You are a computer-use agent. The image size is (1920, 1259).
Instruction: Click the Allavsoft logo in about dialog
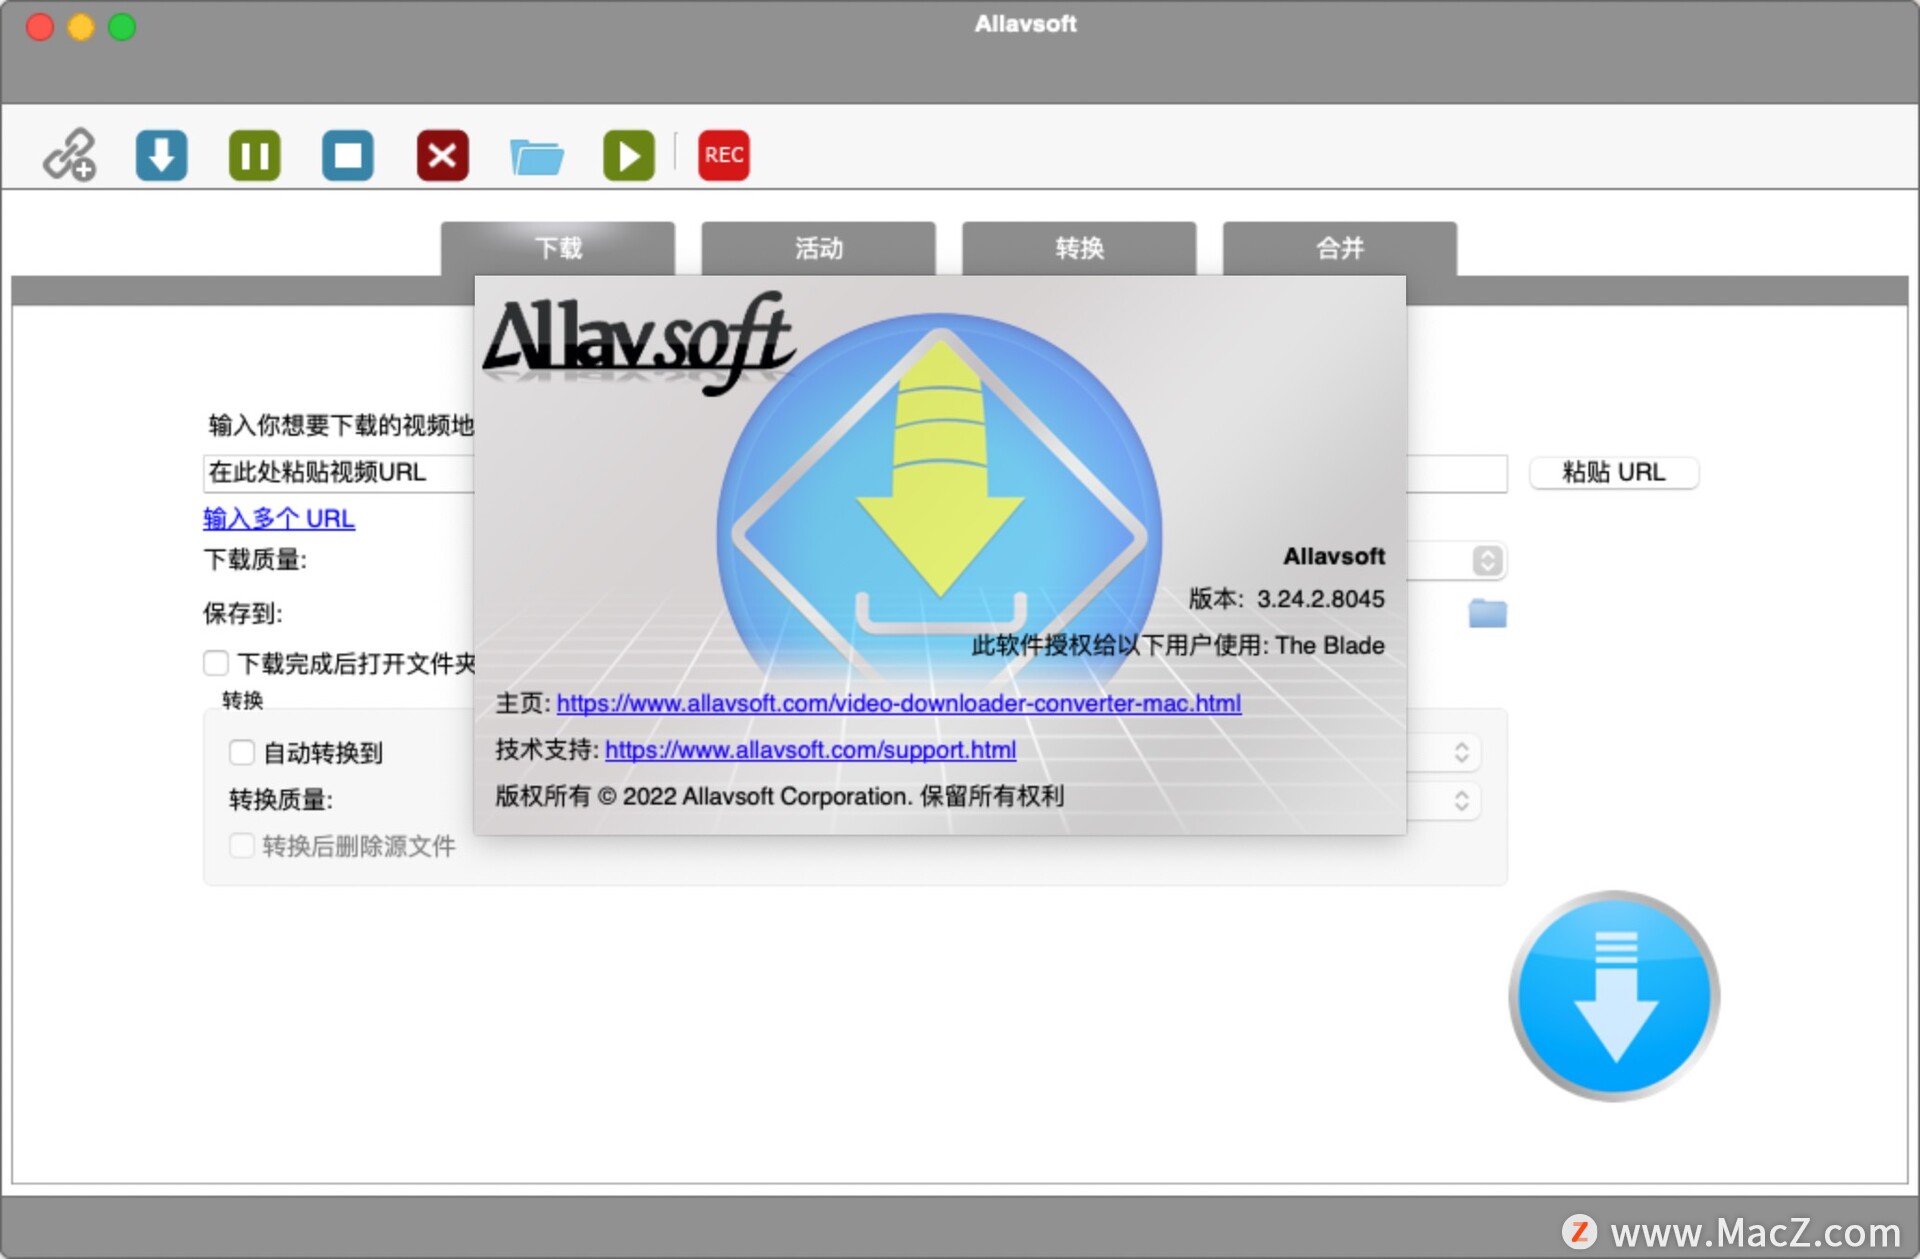(640, 342)
